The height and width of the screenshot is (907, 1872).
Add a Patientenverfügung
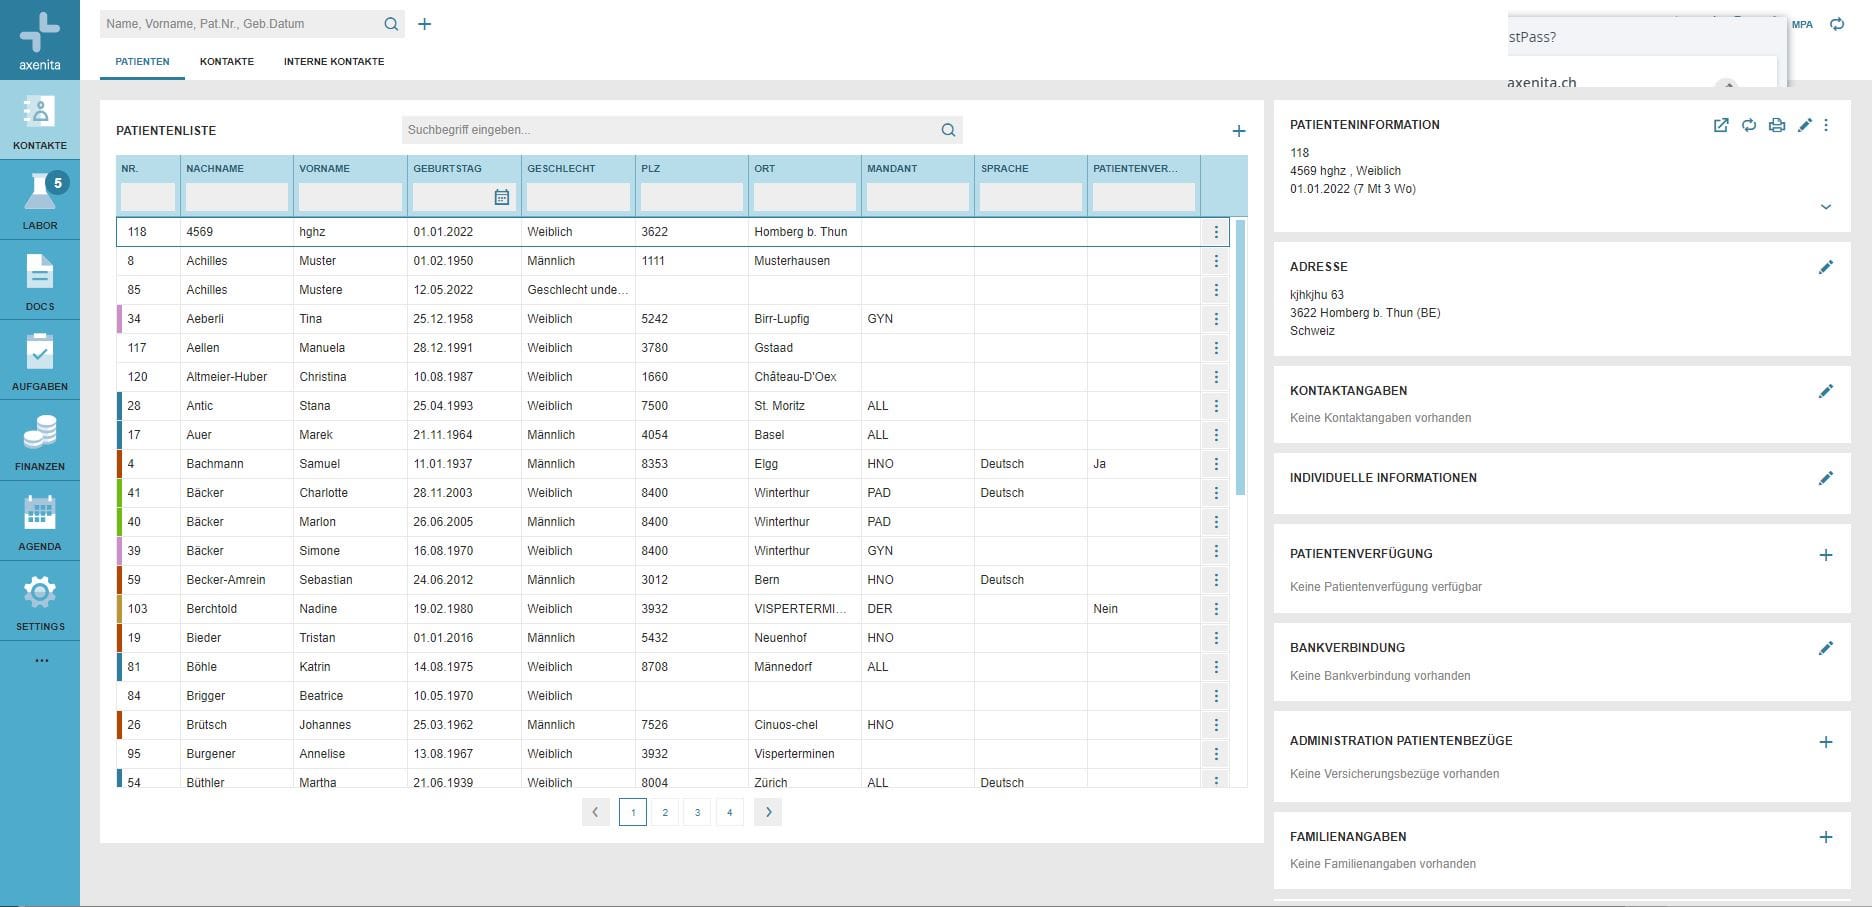coord(1826,555)
